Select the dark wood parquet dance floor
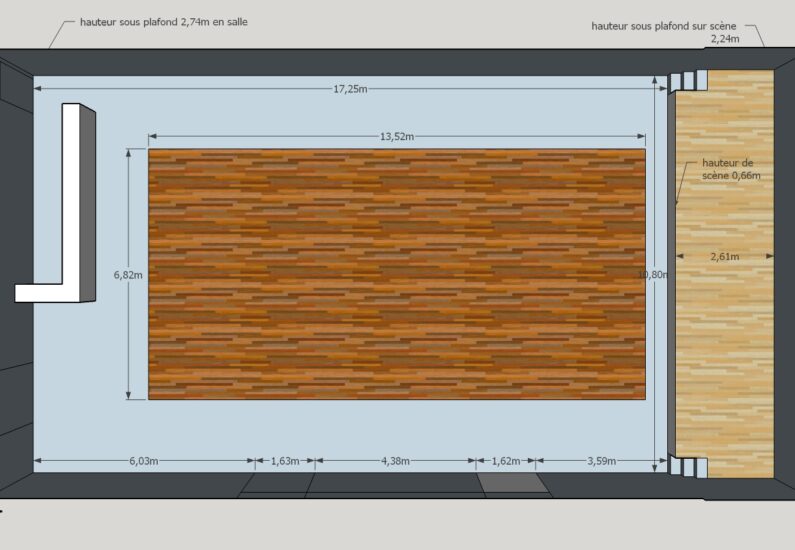Screen dimensions: 795x550 click(396, 274)
